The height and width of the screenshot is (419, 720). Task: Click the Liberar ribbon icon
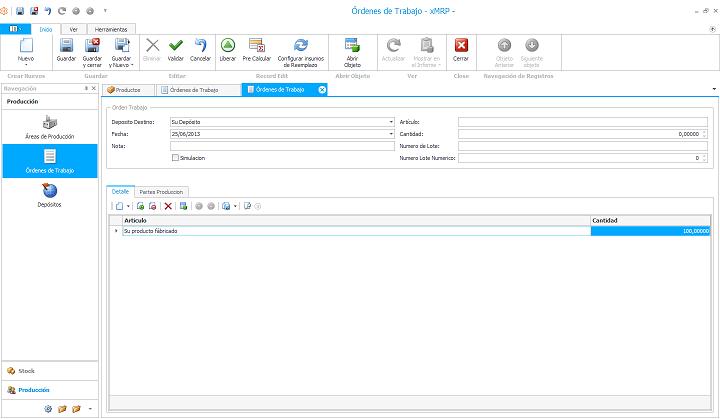coord(227,47)
